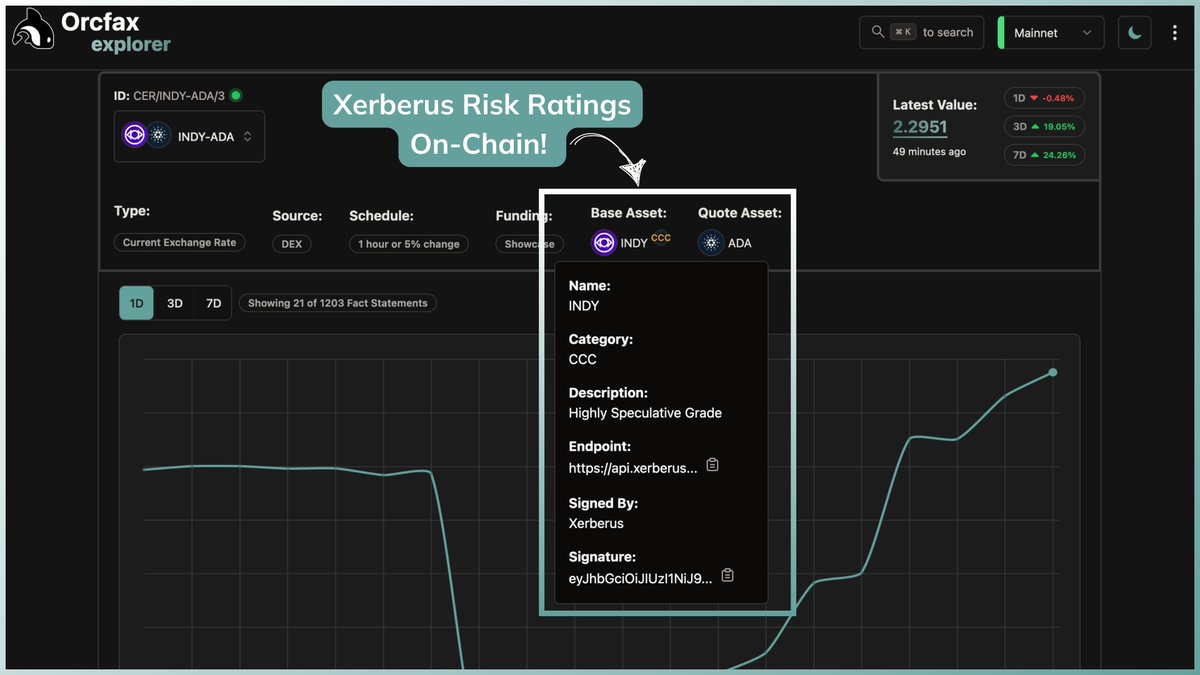Click the 49 minutes ago timestamp
The width and height of the screenshot is (1200, 675).
coord(929,152)
